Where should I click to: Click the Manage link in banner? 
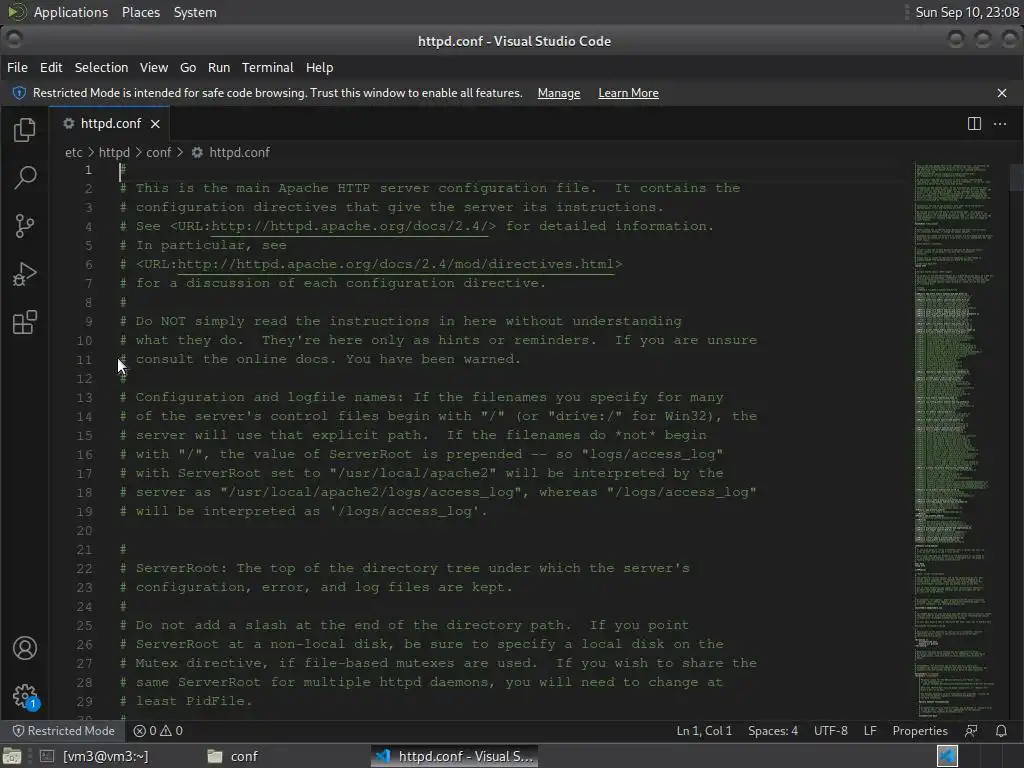[558, 93]
